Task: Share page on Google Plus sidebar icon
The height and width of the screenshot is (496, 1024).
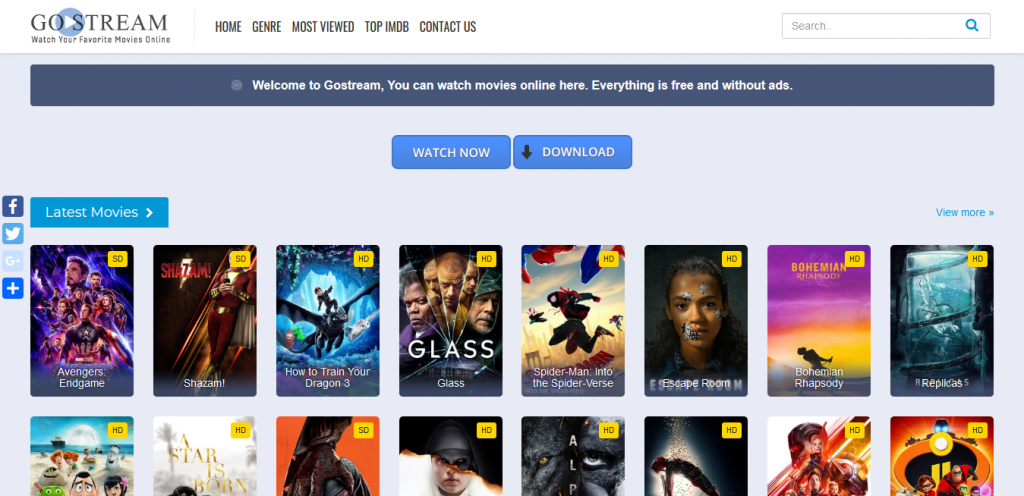Action: (13, 261)
